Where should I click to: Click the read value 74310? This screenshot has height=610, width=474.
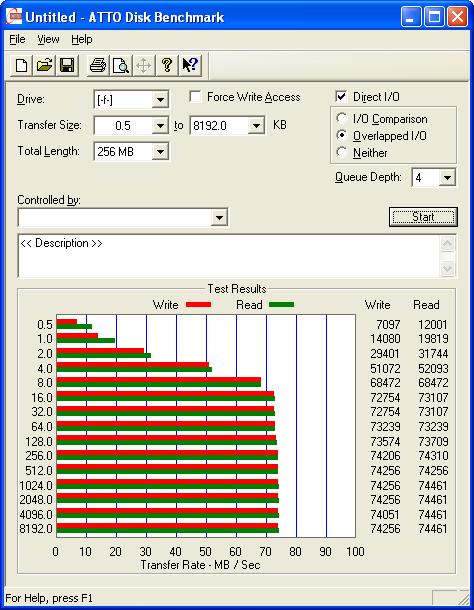tap(433, 456)
